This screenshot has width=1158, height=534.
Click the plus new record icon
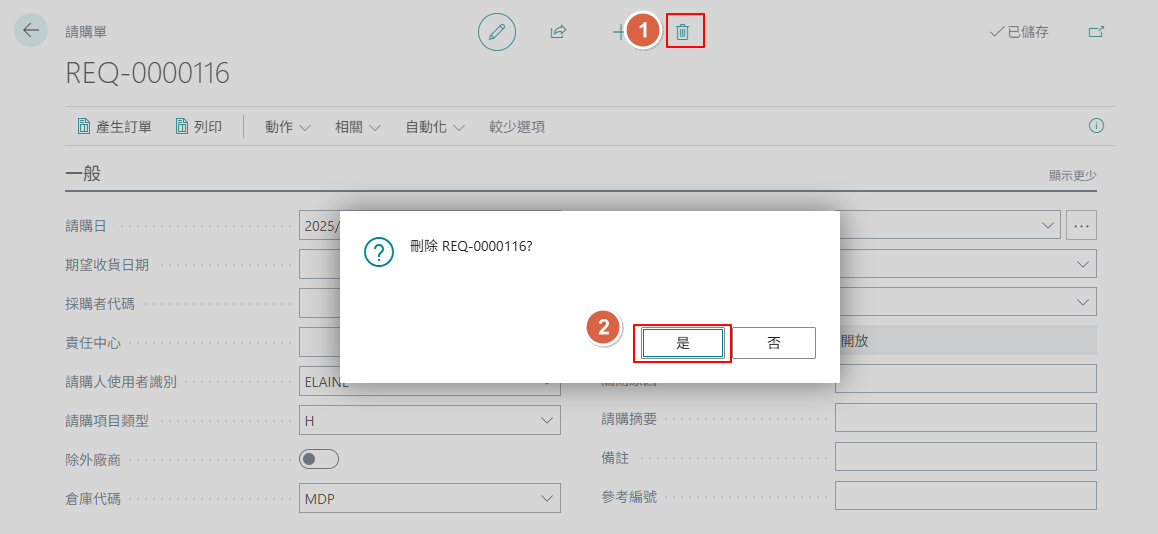(x=619, y=32)
